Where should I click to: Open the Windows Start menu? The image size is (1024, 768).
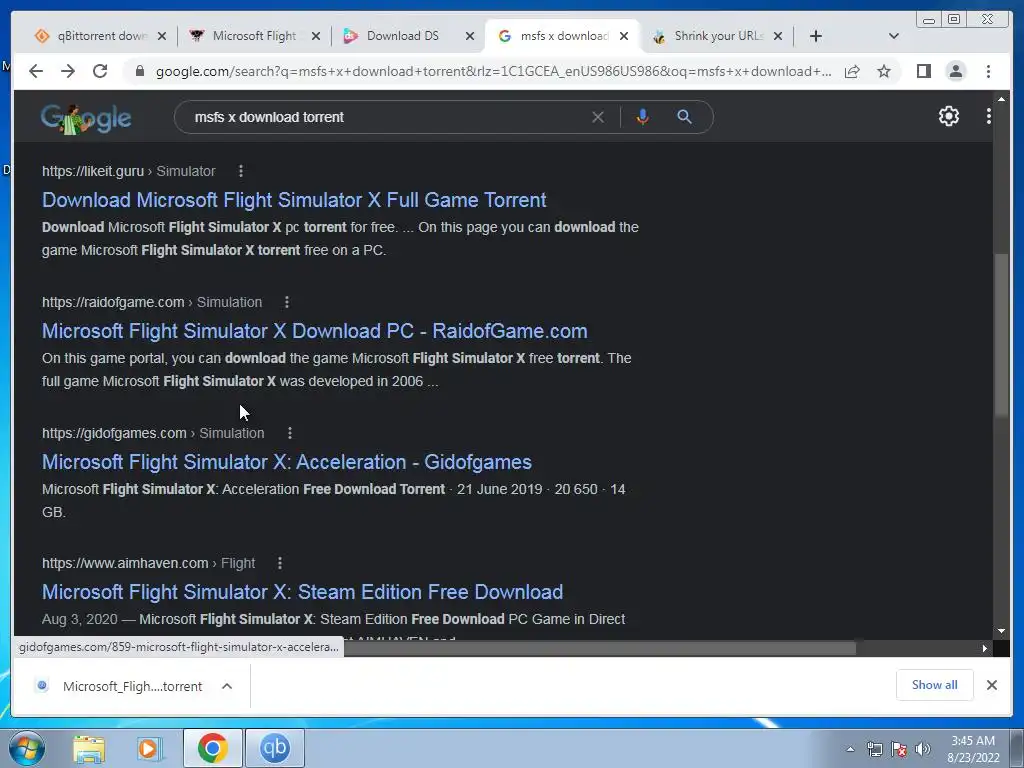tap(27, 748)
